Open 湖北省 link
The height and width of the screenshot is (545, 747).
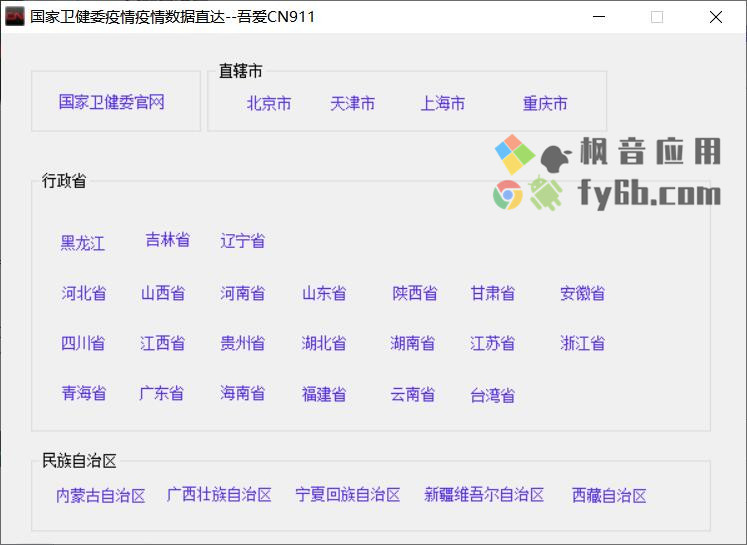324,343
